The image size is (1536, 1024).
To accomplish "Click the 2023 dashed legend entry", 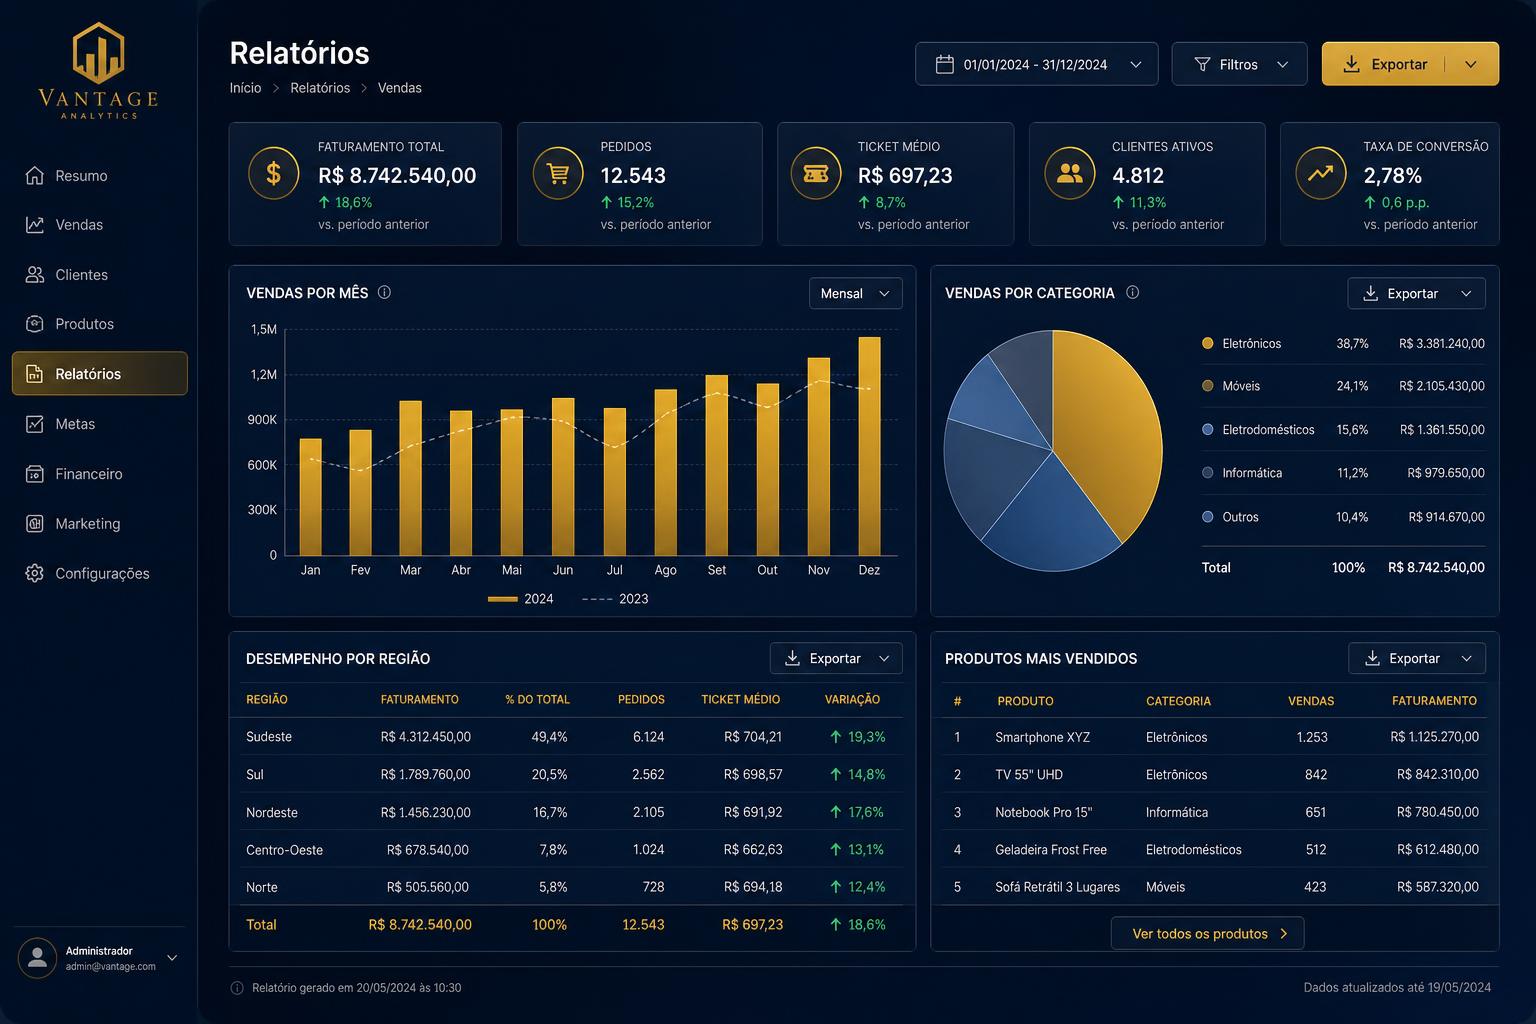I will click(x=615, y=599).
